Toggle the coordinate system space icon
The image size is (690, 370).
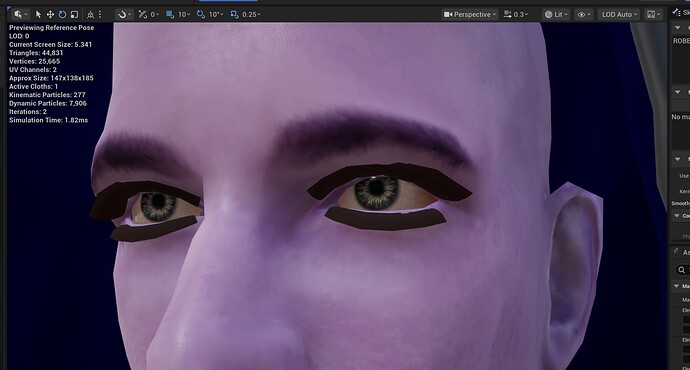[x=90, y=15]
